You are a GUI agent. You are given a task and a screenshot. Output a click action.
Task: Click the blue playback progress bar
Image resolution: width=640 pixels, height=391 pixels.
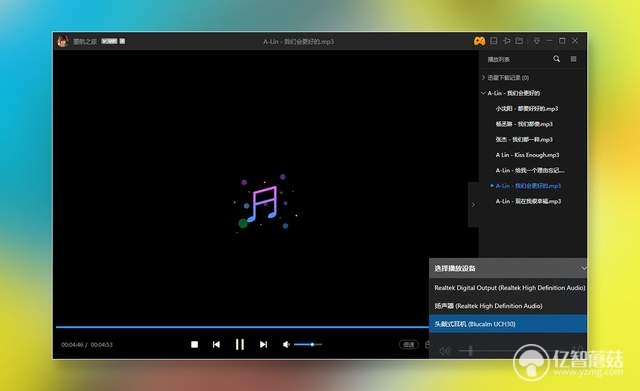[242, 327]
